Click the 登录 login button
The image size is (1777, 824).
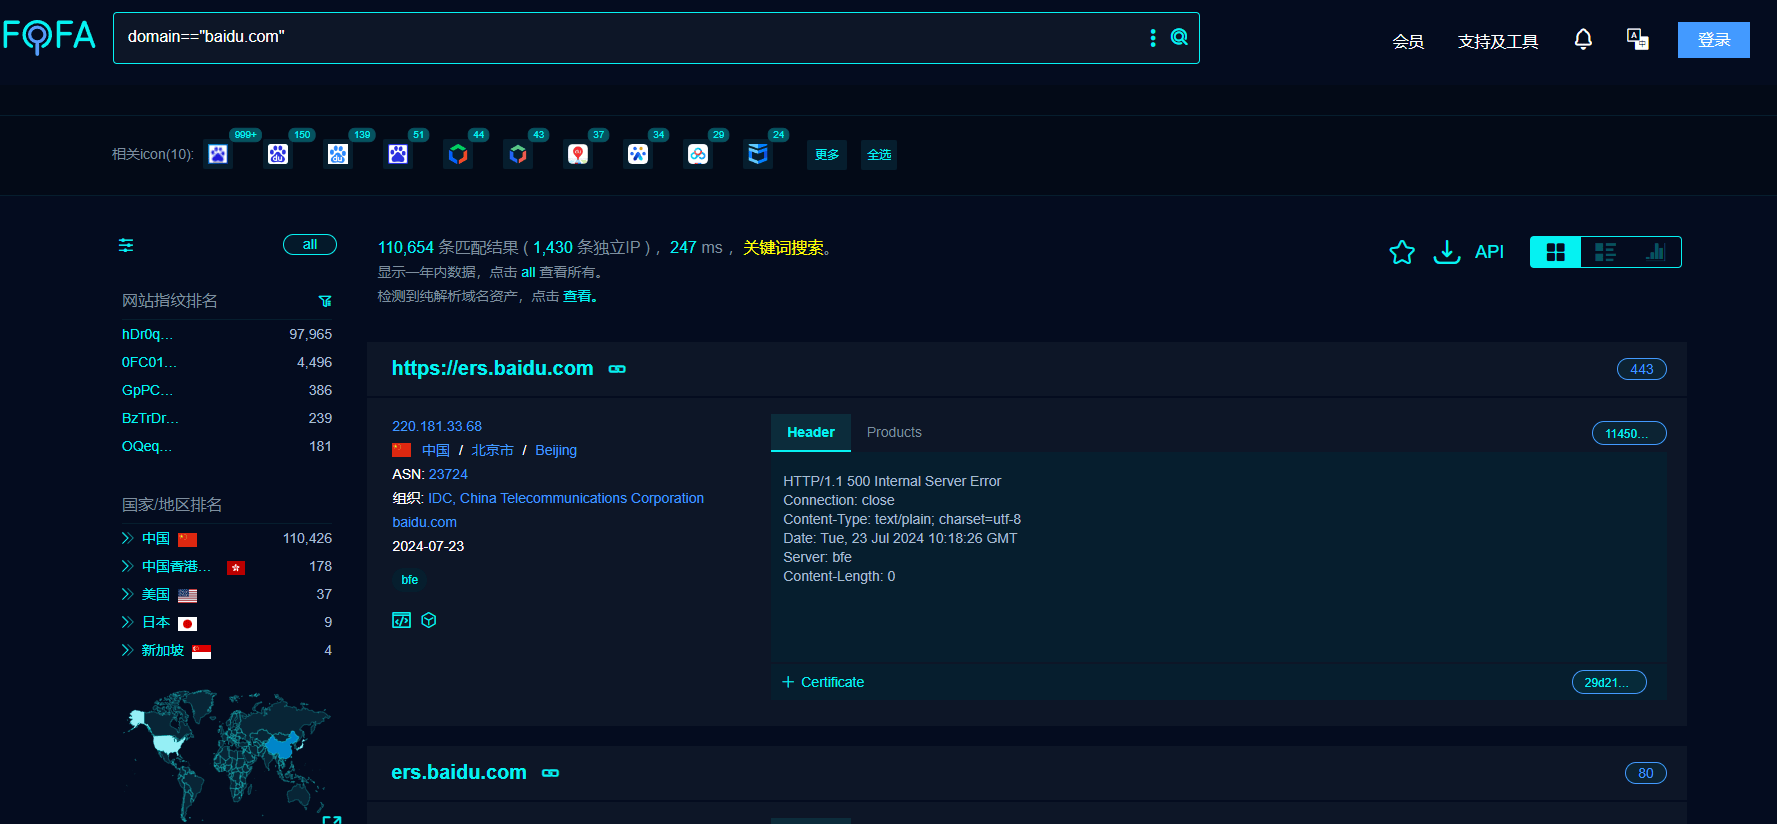tap(1714, 40)
